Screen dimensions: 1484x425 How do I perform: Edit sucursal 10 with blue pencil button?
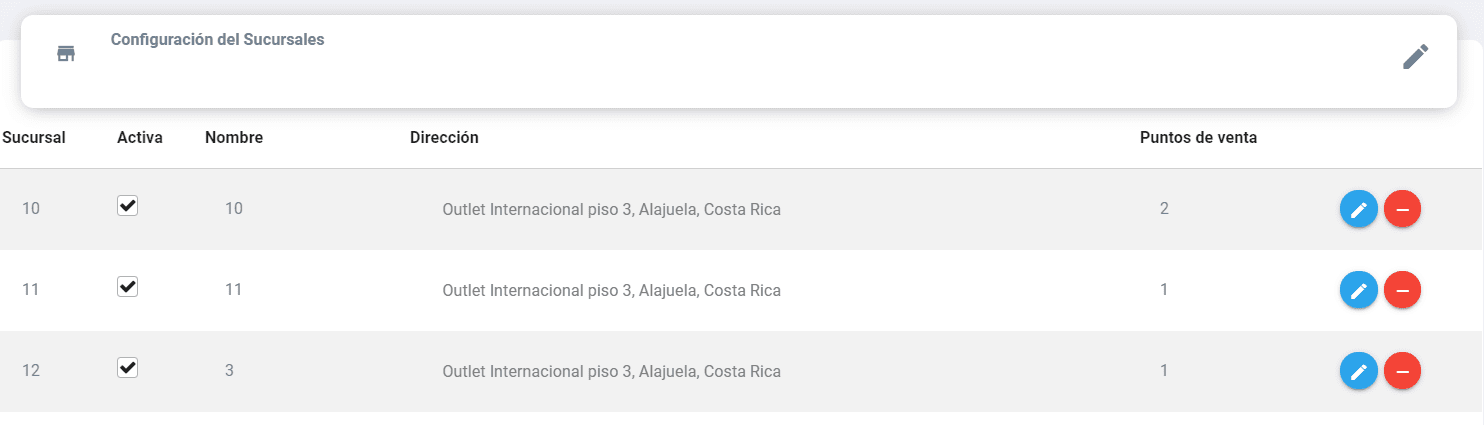point(1358,209)
